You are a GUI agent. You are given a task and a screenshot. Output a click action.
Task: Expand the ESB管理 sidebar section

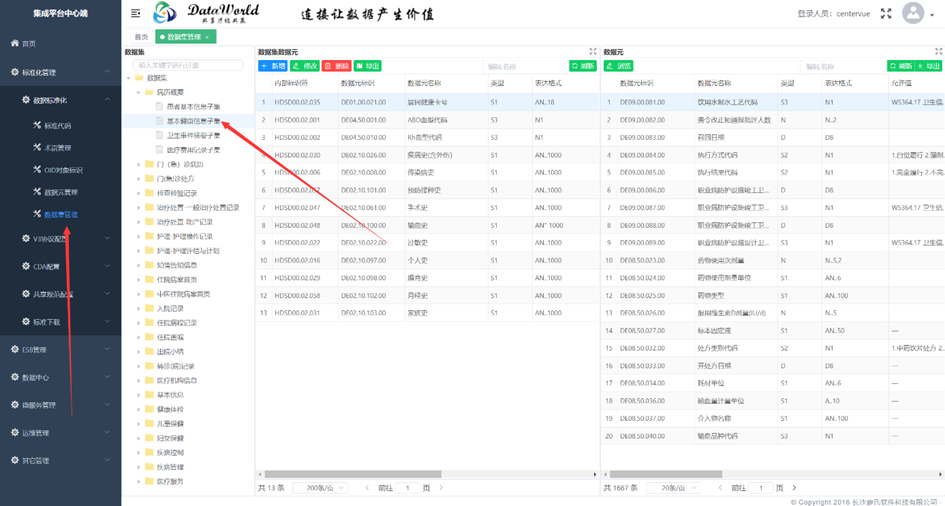(60, 349)
